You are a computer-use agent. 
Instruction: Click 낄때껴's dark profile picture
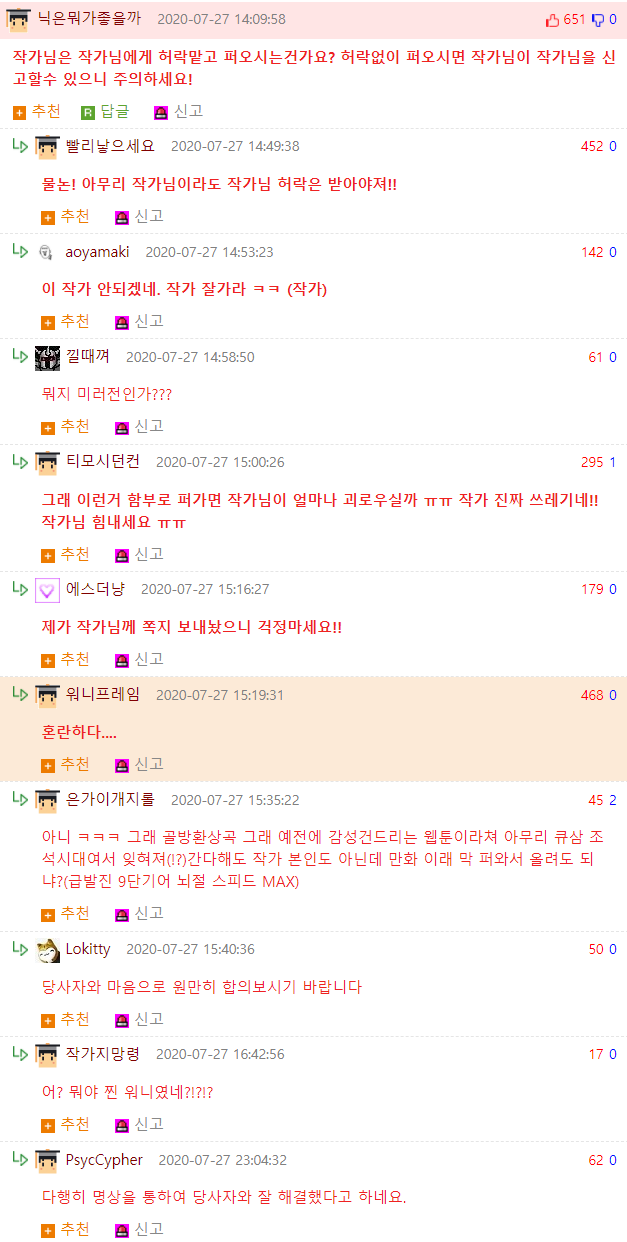(47, 357)
